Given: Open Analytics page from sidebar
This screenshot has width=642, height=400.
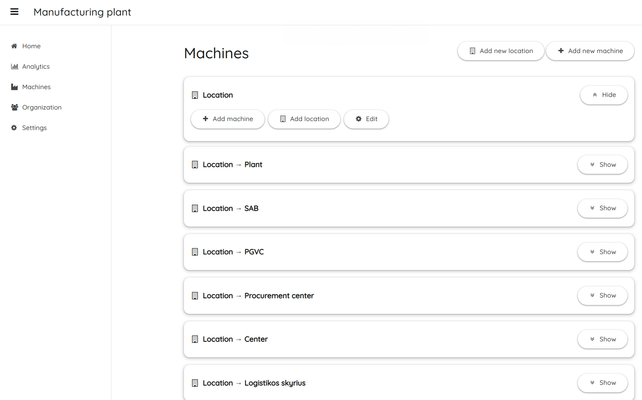Looking at the screenshot, I should [36, 66].
